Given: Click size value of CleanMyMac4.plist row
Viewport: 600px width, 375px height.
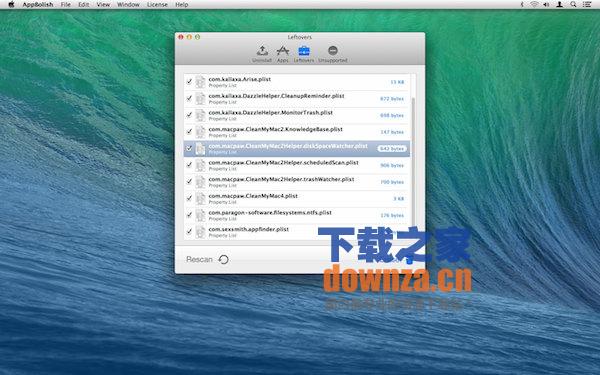Looking at the screenshot, I should coord(399,199).
